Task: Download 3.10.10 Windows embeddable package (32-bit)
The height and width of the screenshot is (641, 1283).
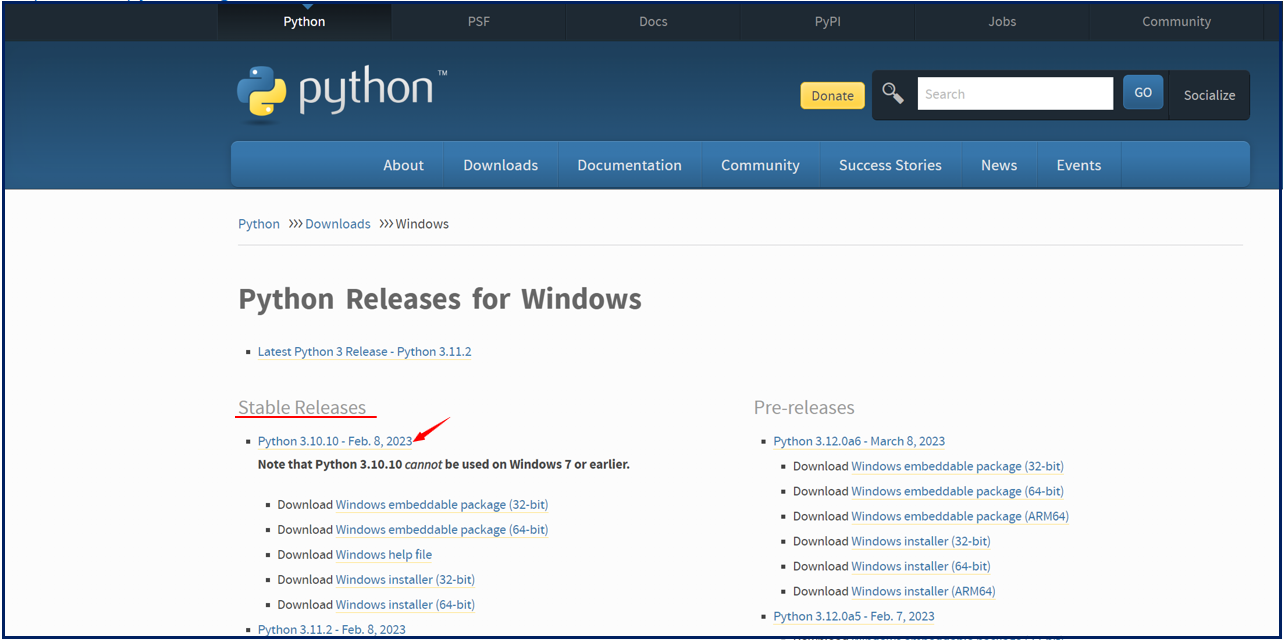Action: pyautogui.click(x=442, y=505)
